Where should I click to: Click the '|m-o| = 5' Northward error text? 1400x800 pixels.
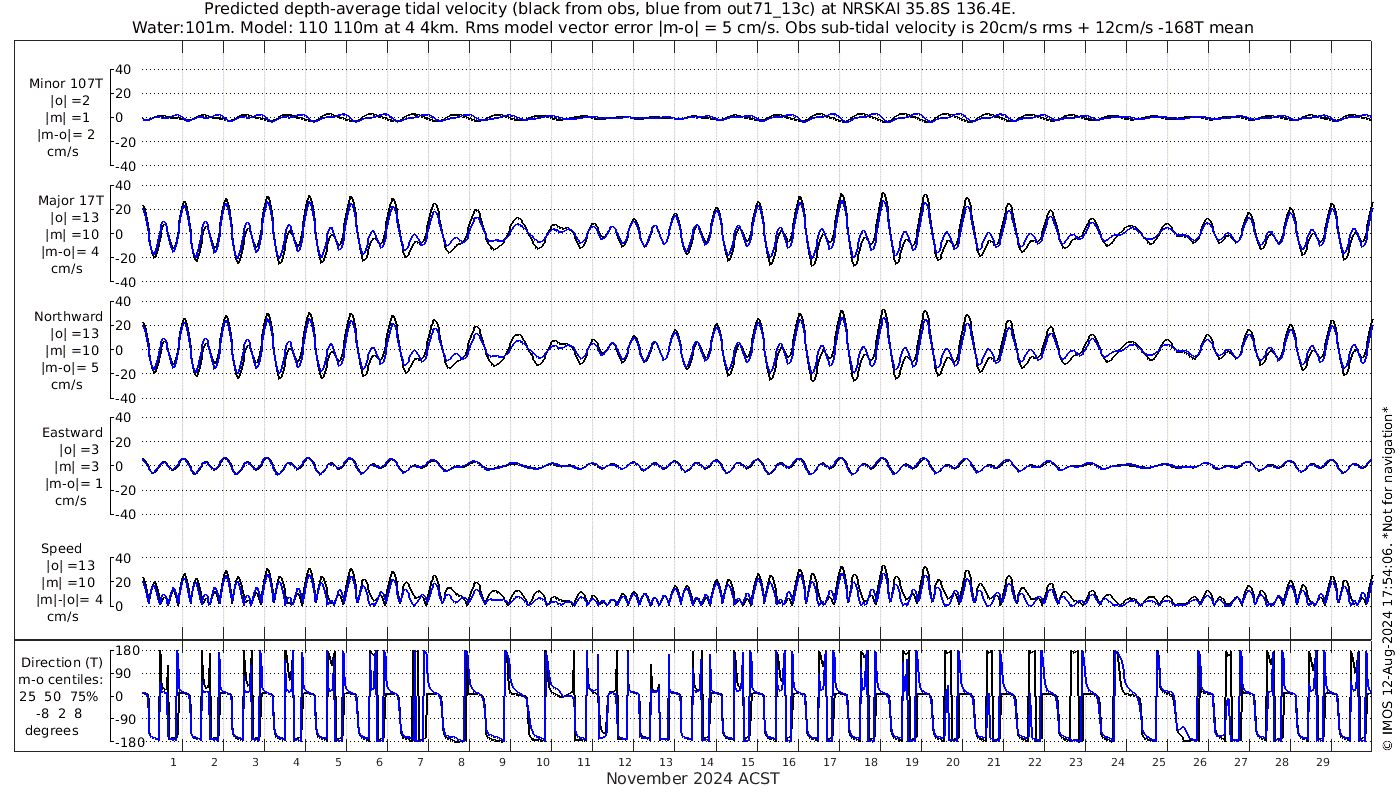(68, 367)
